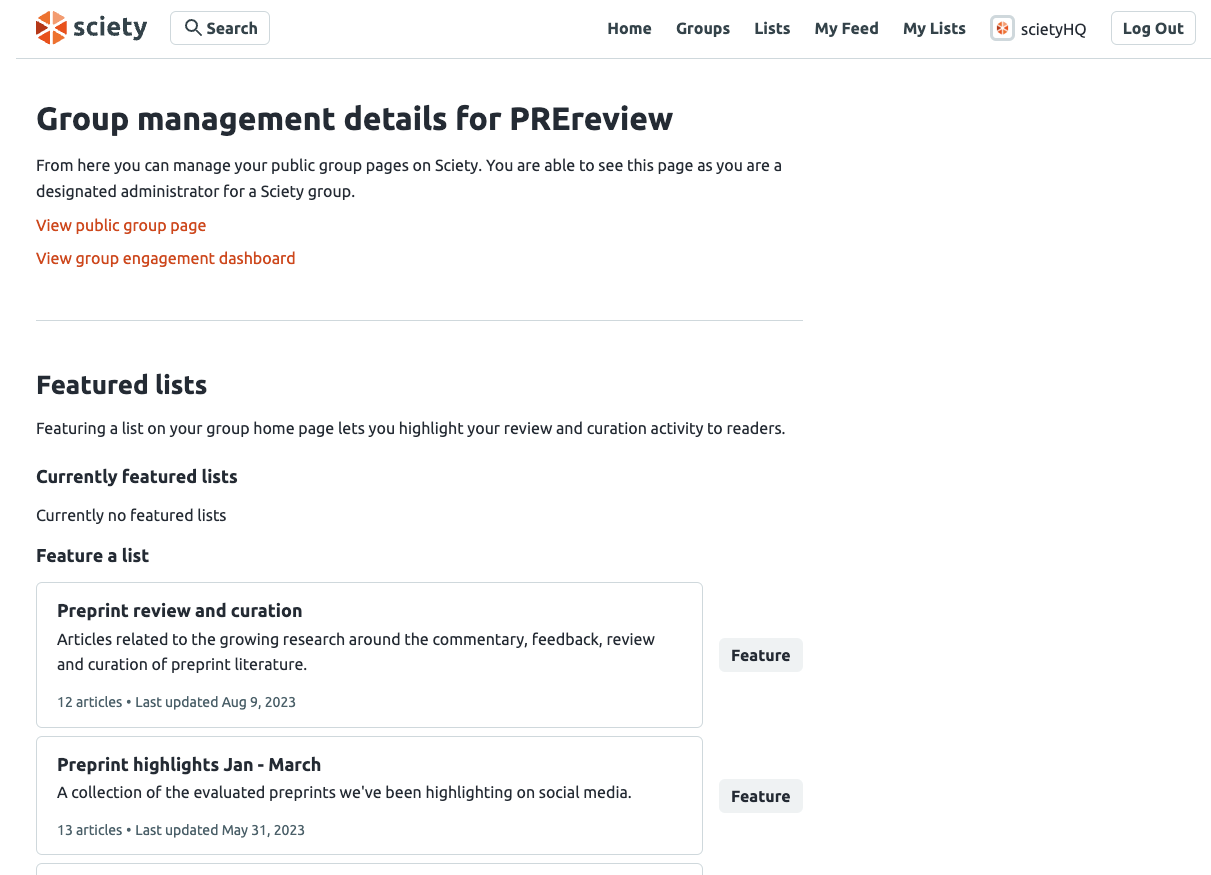
Task: Open the Preprint review and curation title
Action: pos(180,610)
